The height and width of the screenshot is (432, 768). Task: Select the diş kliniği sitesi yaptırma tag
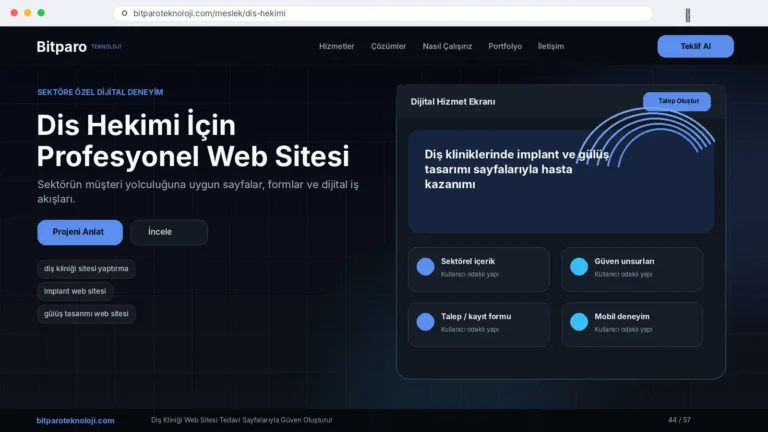(x=86, y=268)
